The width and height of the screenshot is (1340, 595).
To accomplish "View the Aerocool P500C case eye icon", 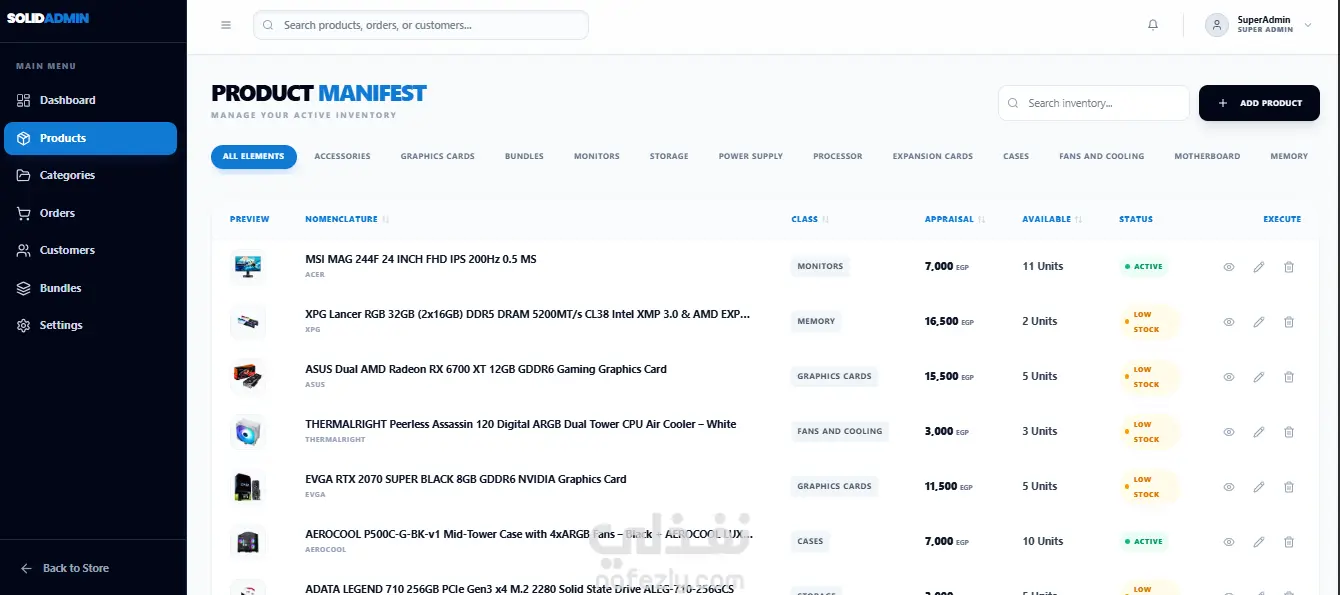I will [1229, 542].
